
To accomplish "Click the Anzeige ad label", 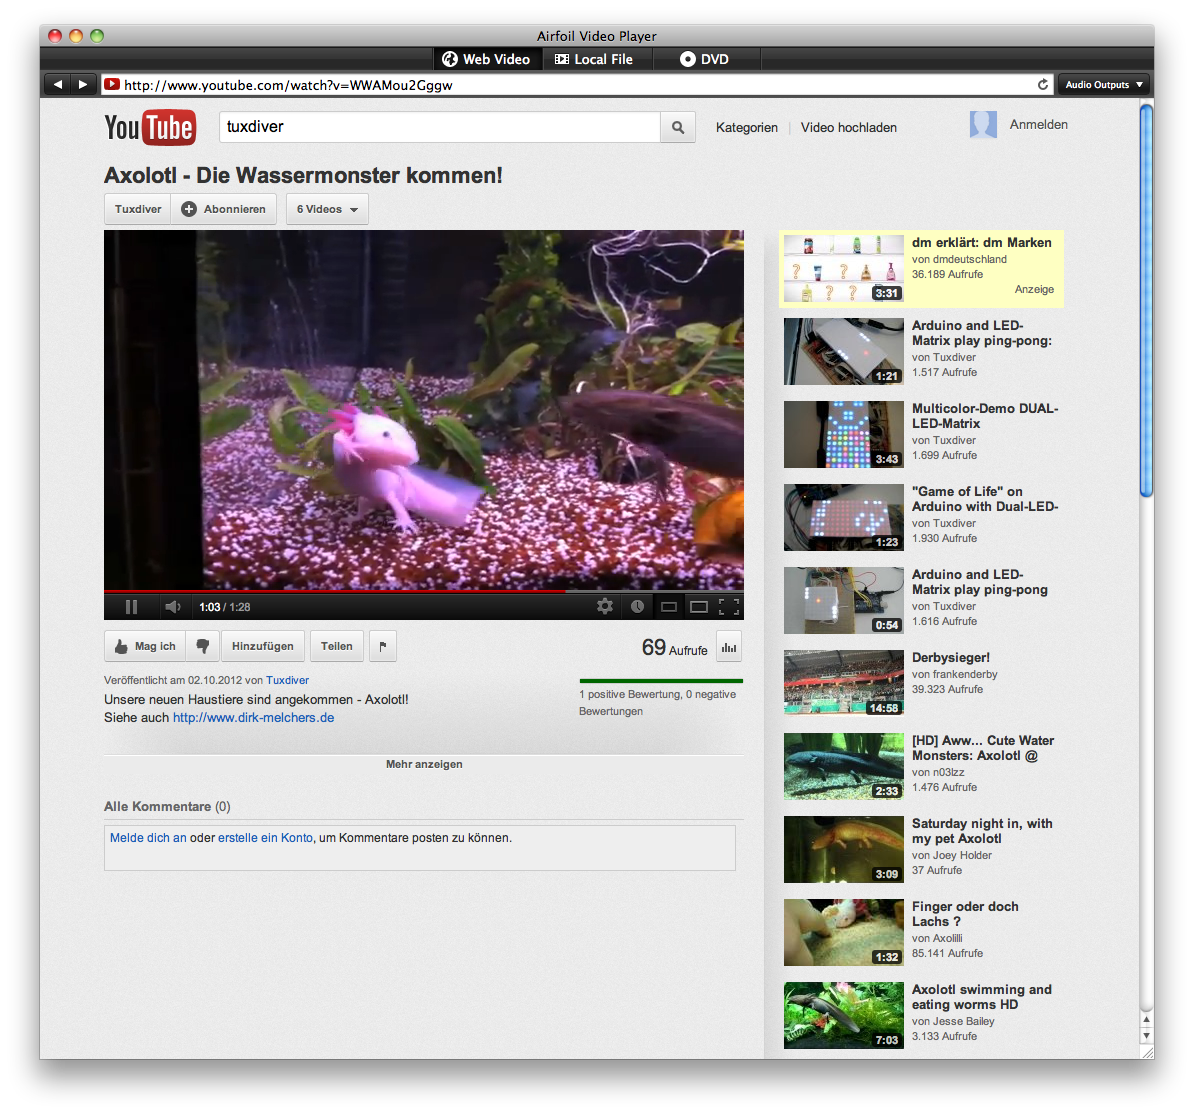I will pyautogui.click(x=1034, y=289).
